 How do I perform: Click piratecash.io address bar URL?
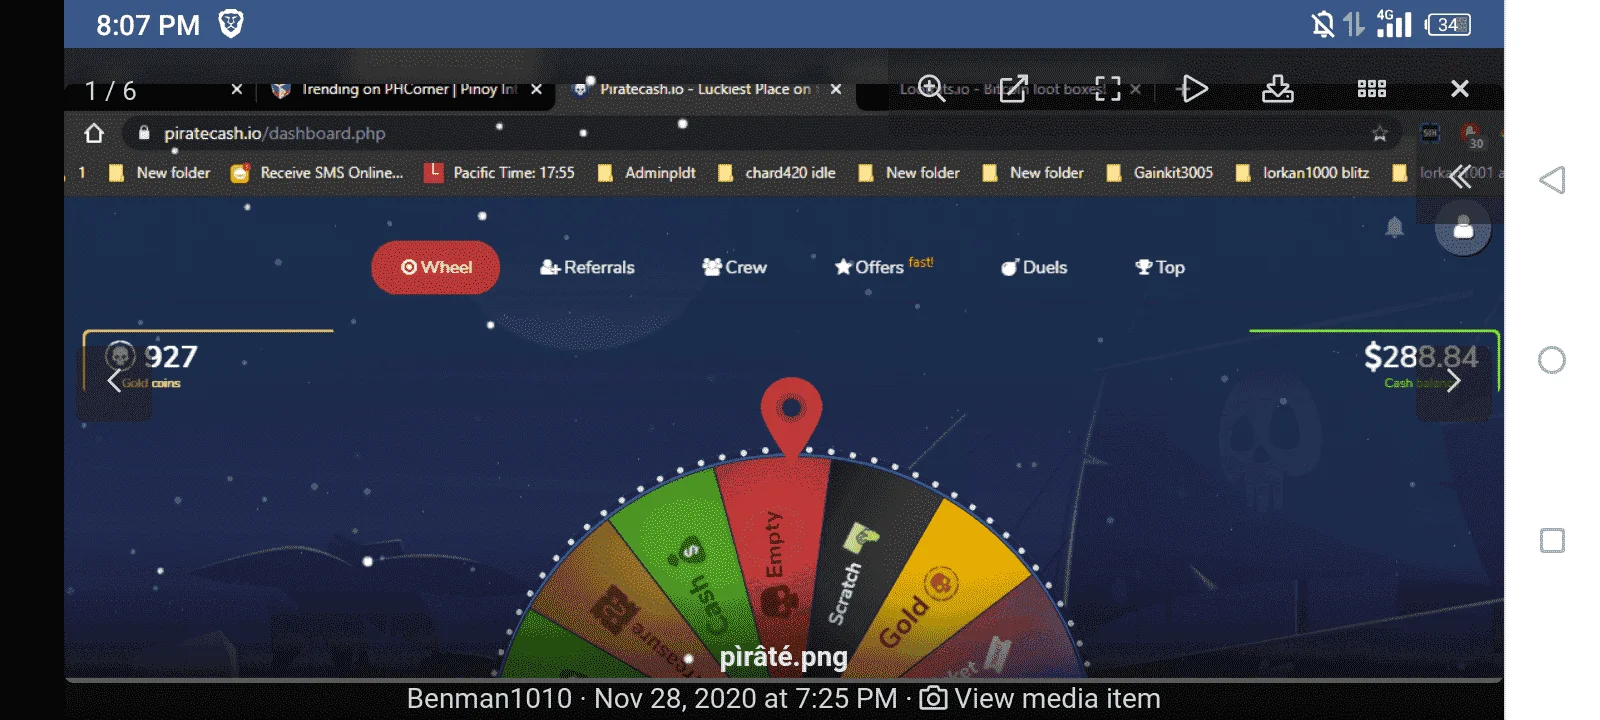point(275,133)
